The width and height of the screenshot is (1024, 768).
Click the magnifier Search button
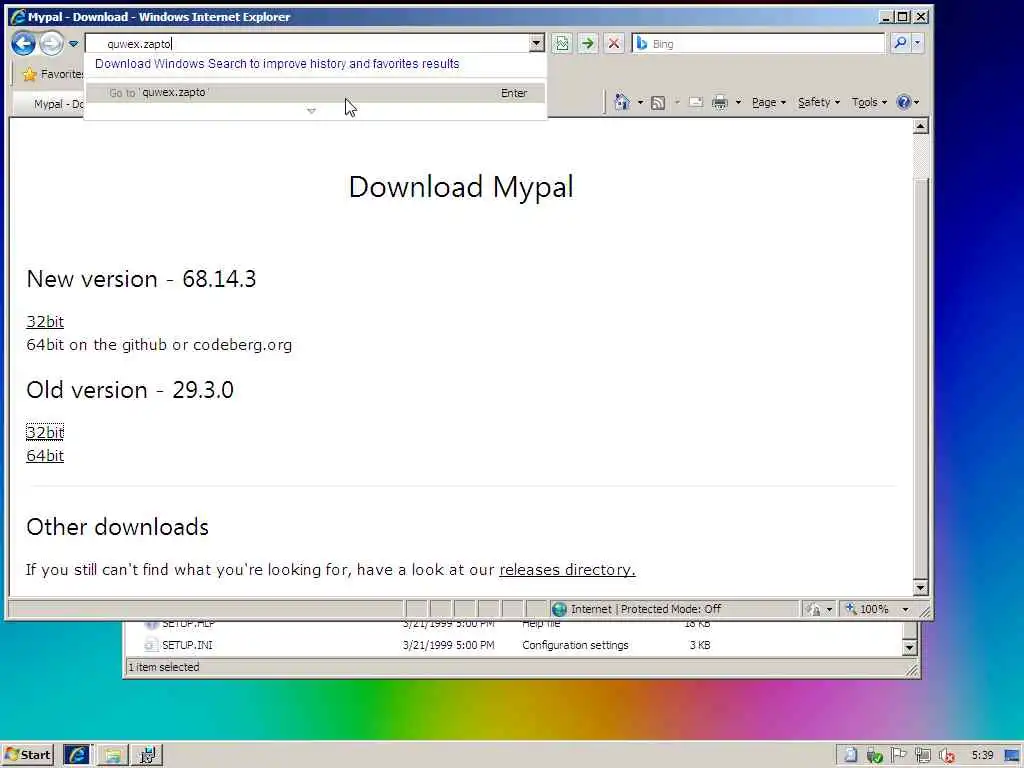click(901, 44)
